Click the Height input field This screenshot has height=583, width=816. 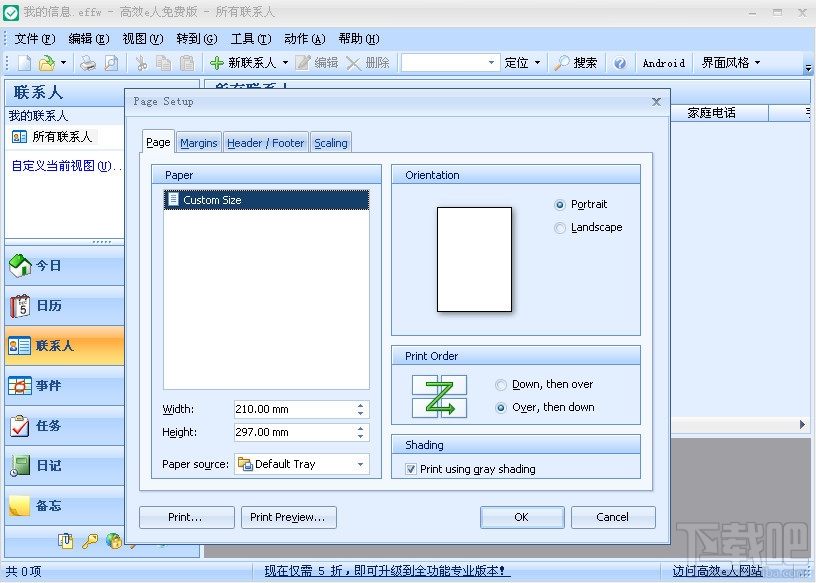click(x=294, y=432)
